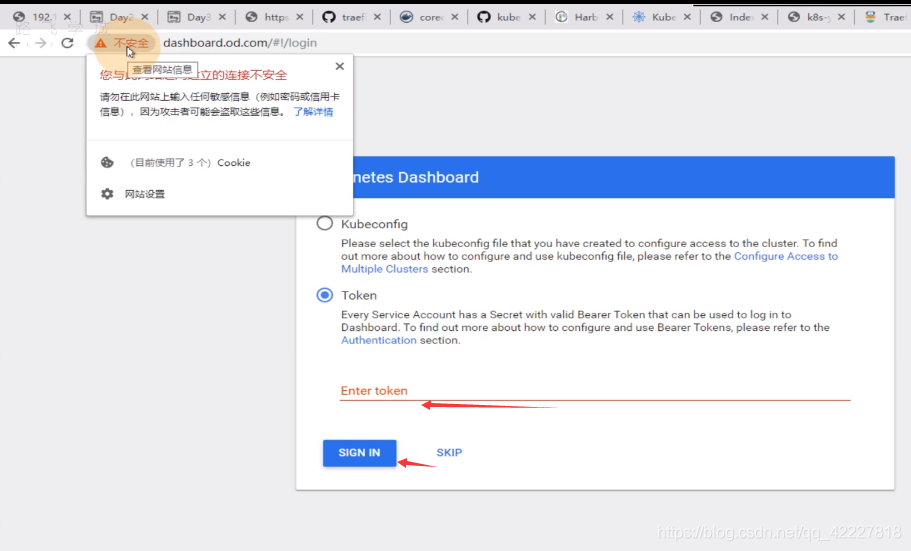Viewport: 911px width, 551px height.
Task: Click the SKIP button
Action: coord(449,453)
